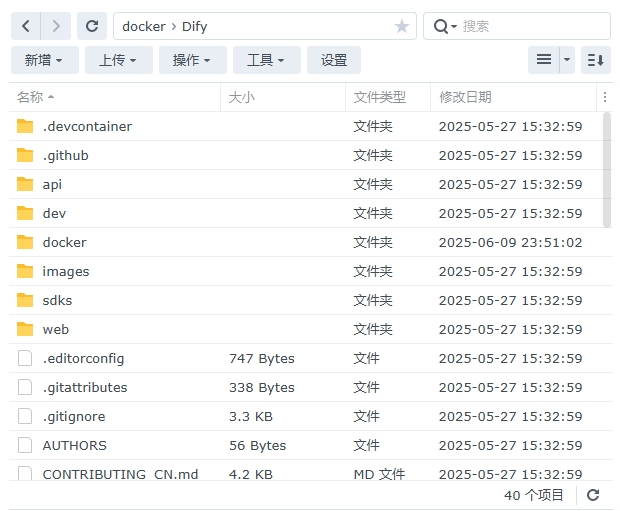Select the CONTRIBUTING_CN.md file name

tap(120, 474)
